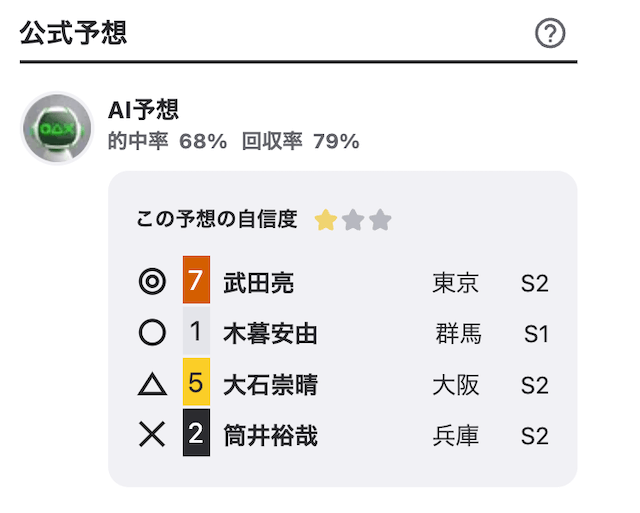Select the gold first confidence star
This screenshot has height=513, width=640.
tap(326, 220)
